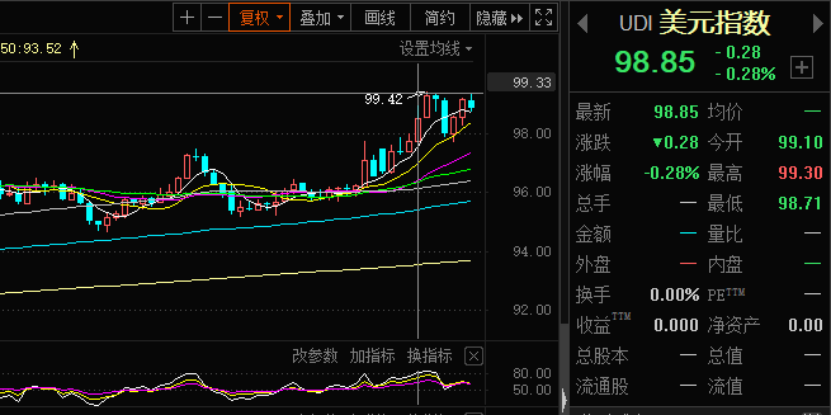Add UDI to watchlist with plus box

point(801,67)
